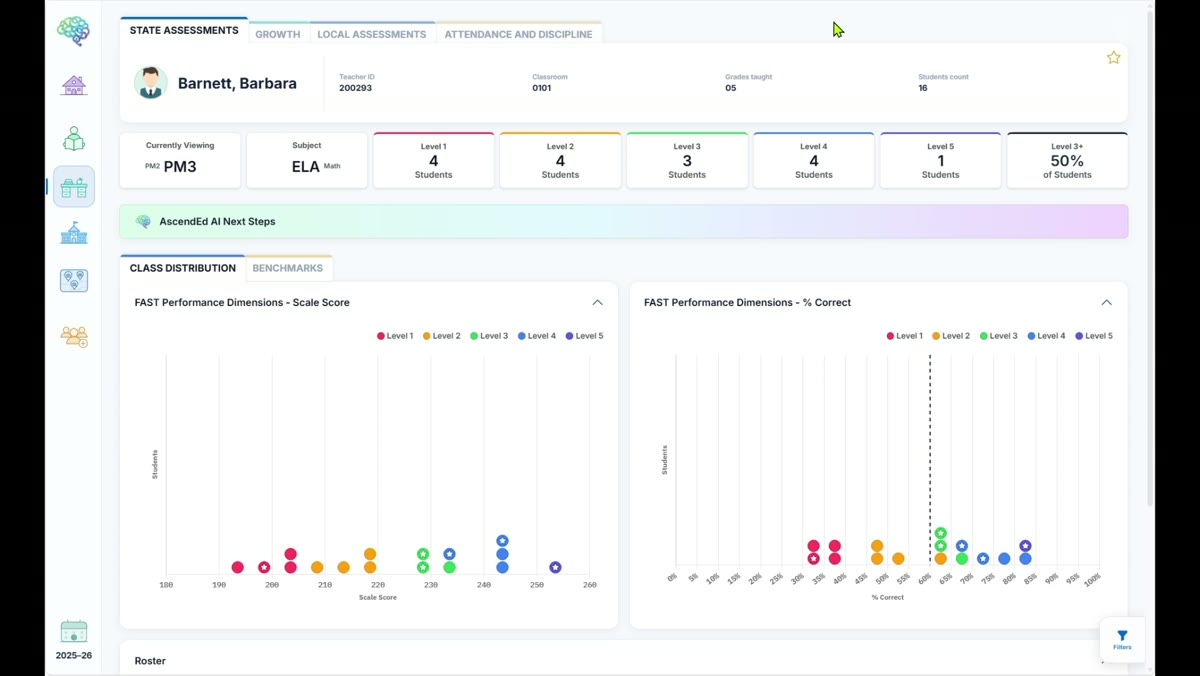Toggle Level 2 legend in % Correct chart
The image size is (1200, 676).
[x=951, y=336]
